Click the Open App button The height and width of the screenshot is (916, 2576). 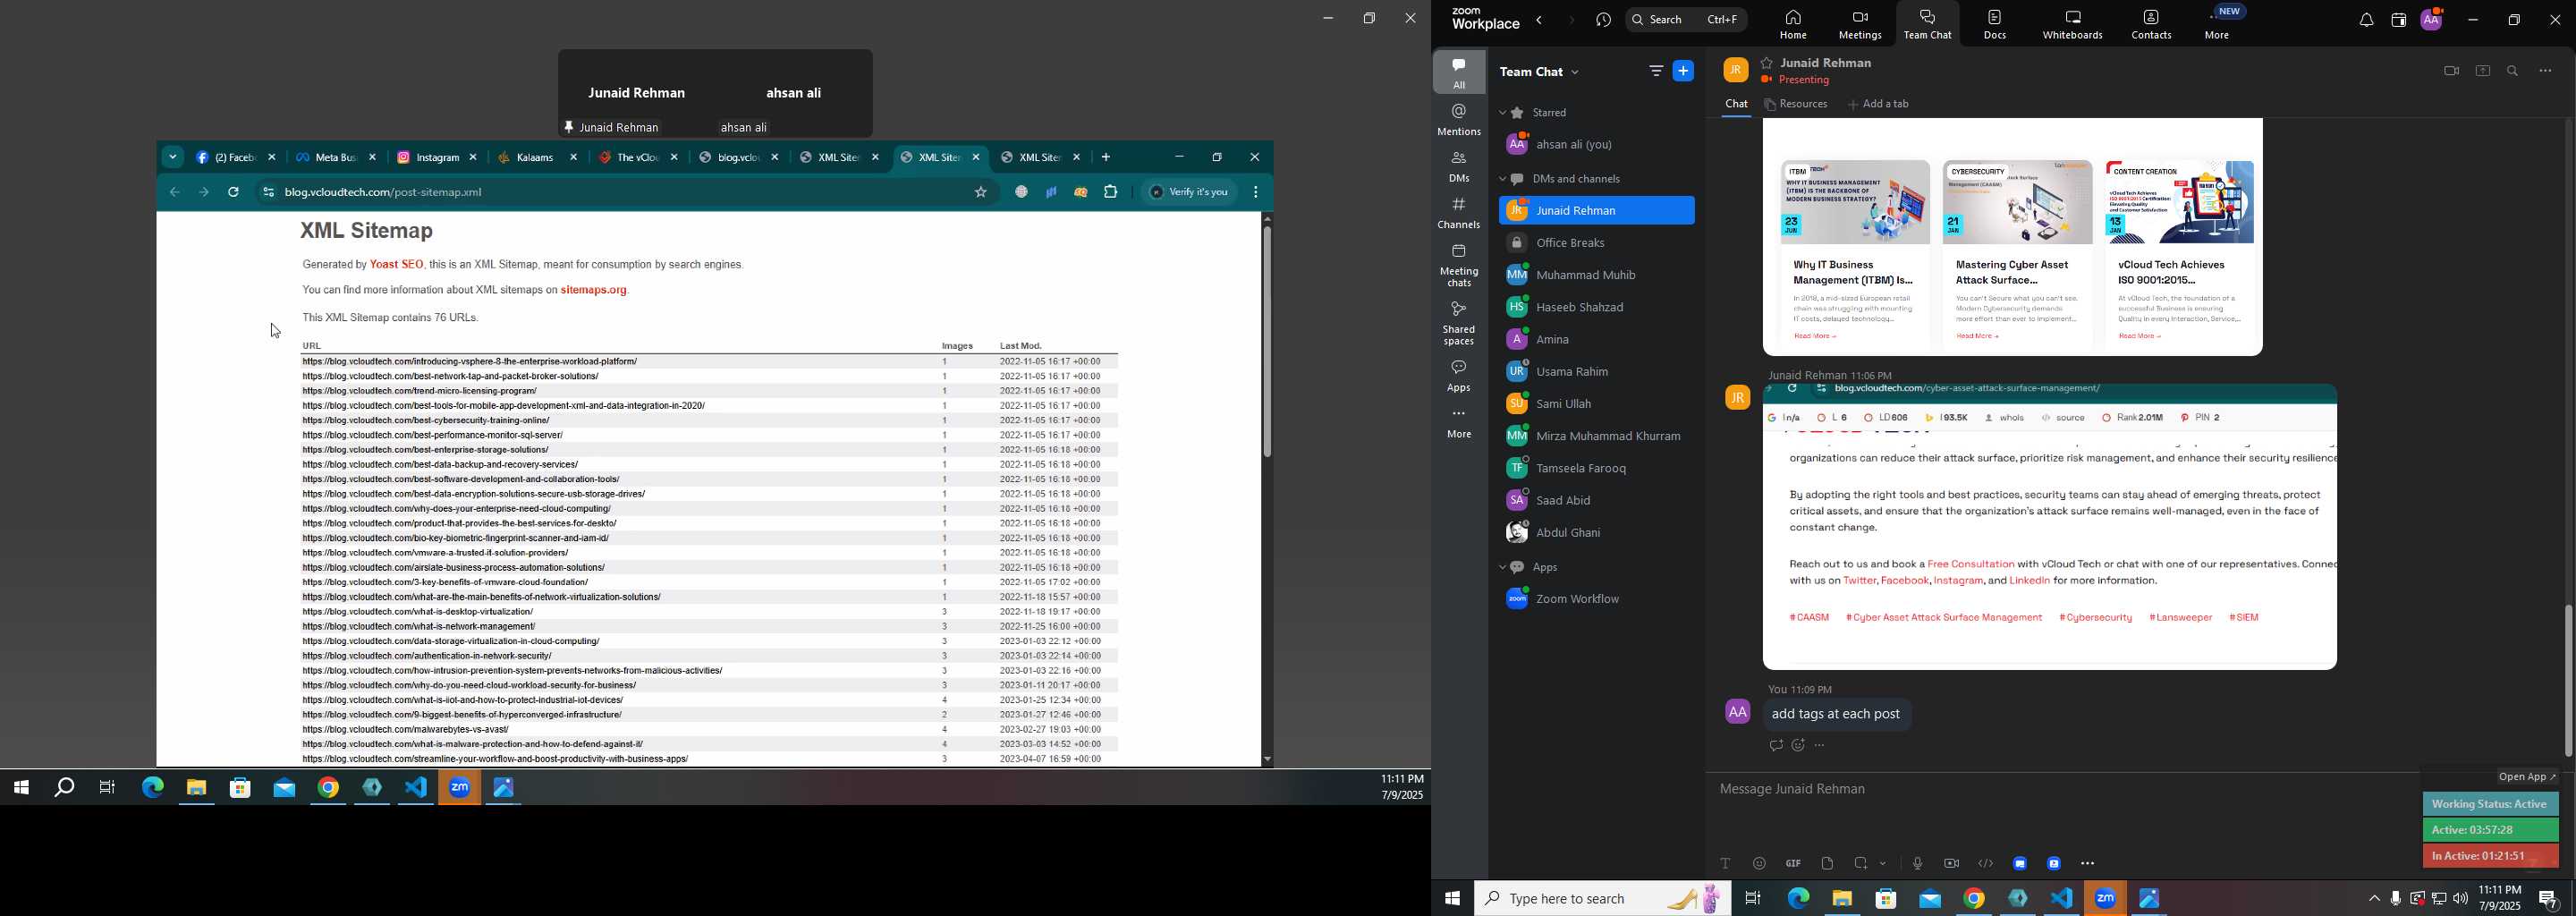coord(2527,777)
